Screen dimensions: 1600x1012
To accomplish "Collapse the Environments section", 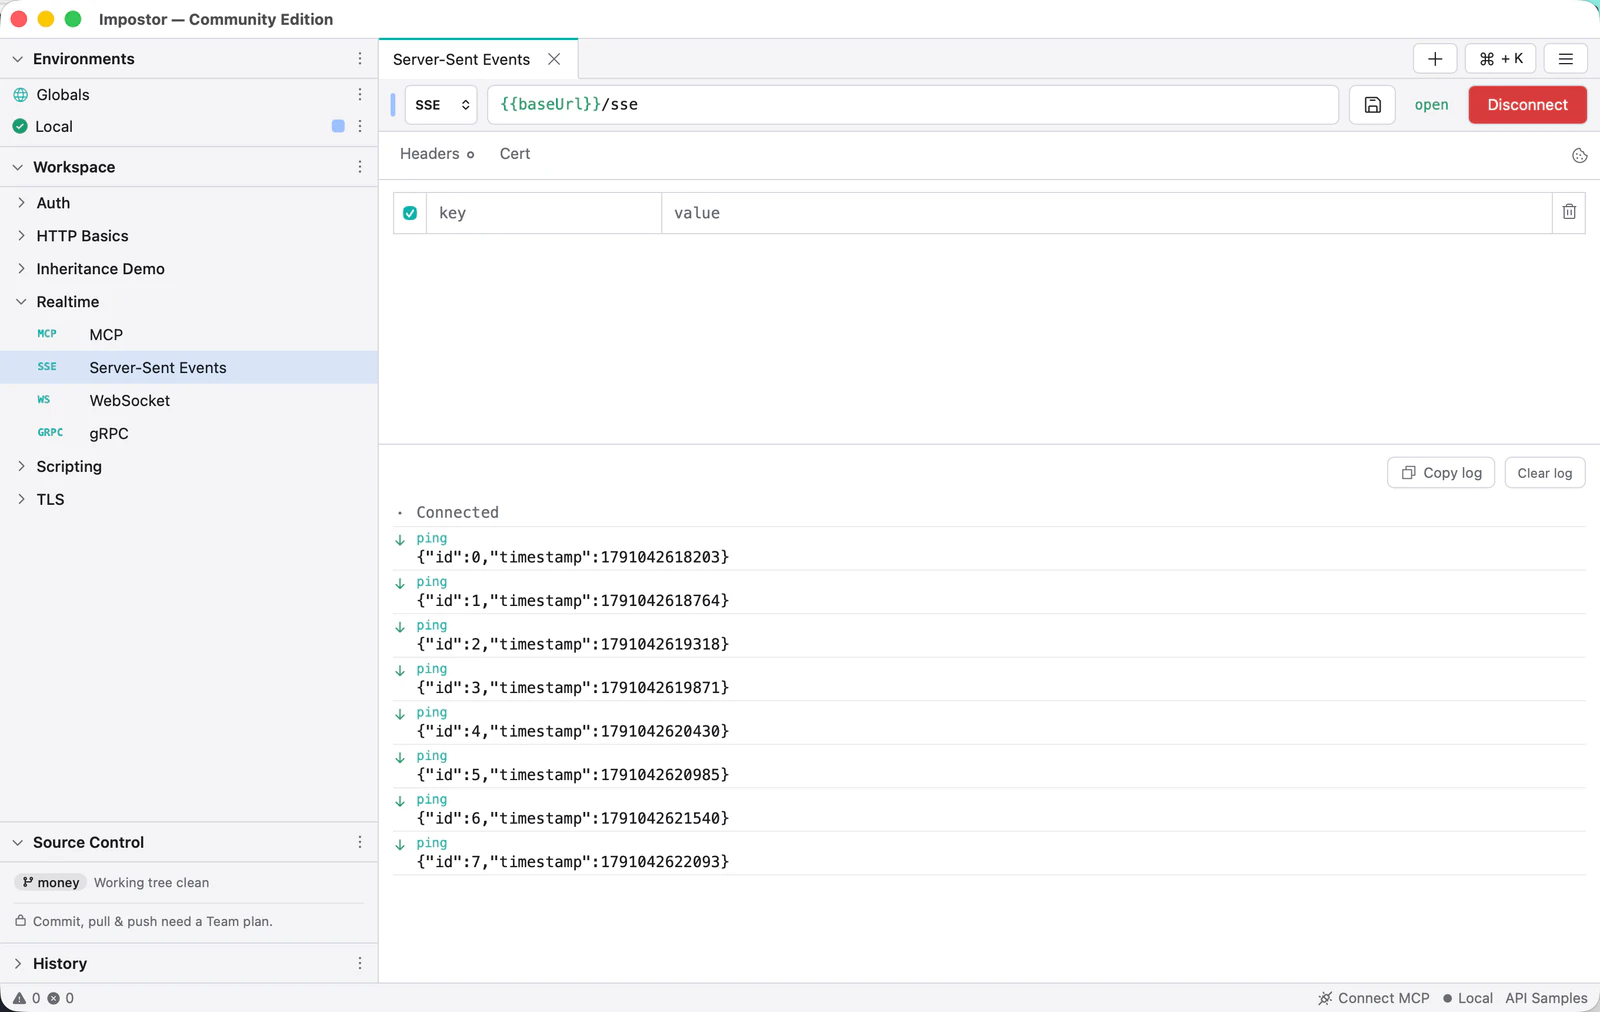I will [17, 59].
